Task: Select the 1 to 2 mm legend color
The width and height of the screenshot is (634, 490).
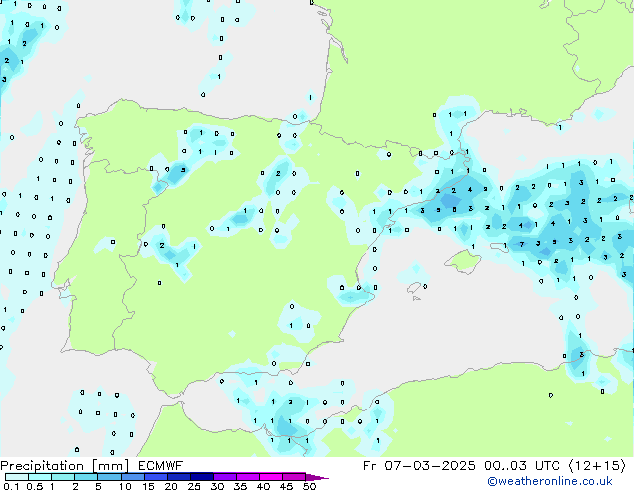Action: 63,477
